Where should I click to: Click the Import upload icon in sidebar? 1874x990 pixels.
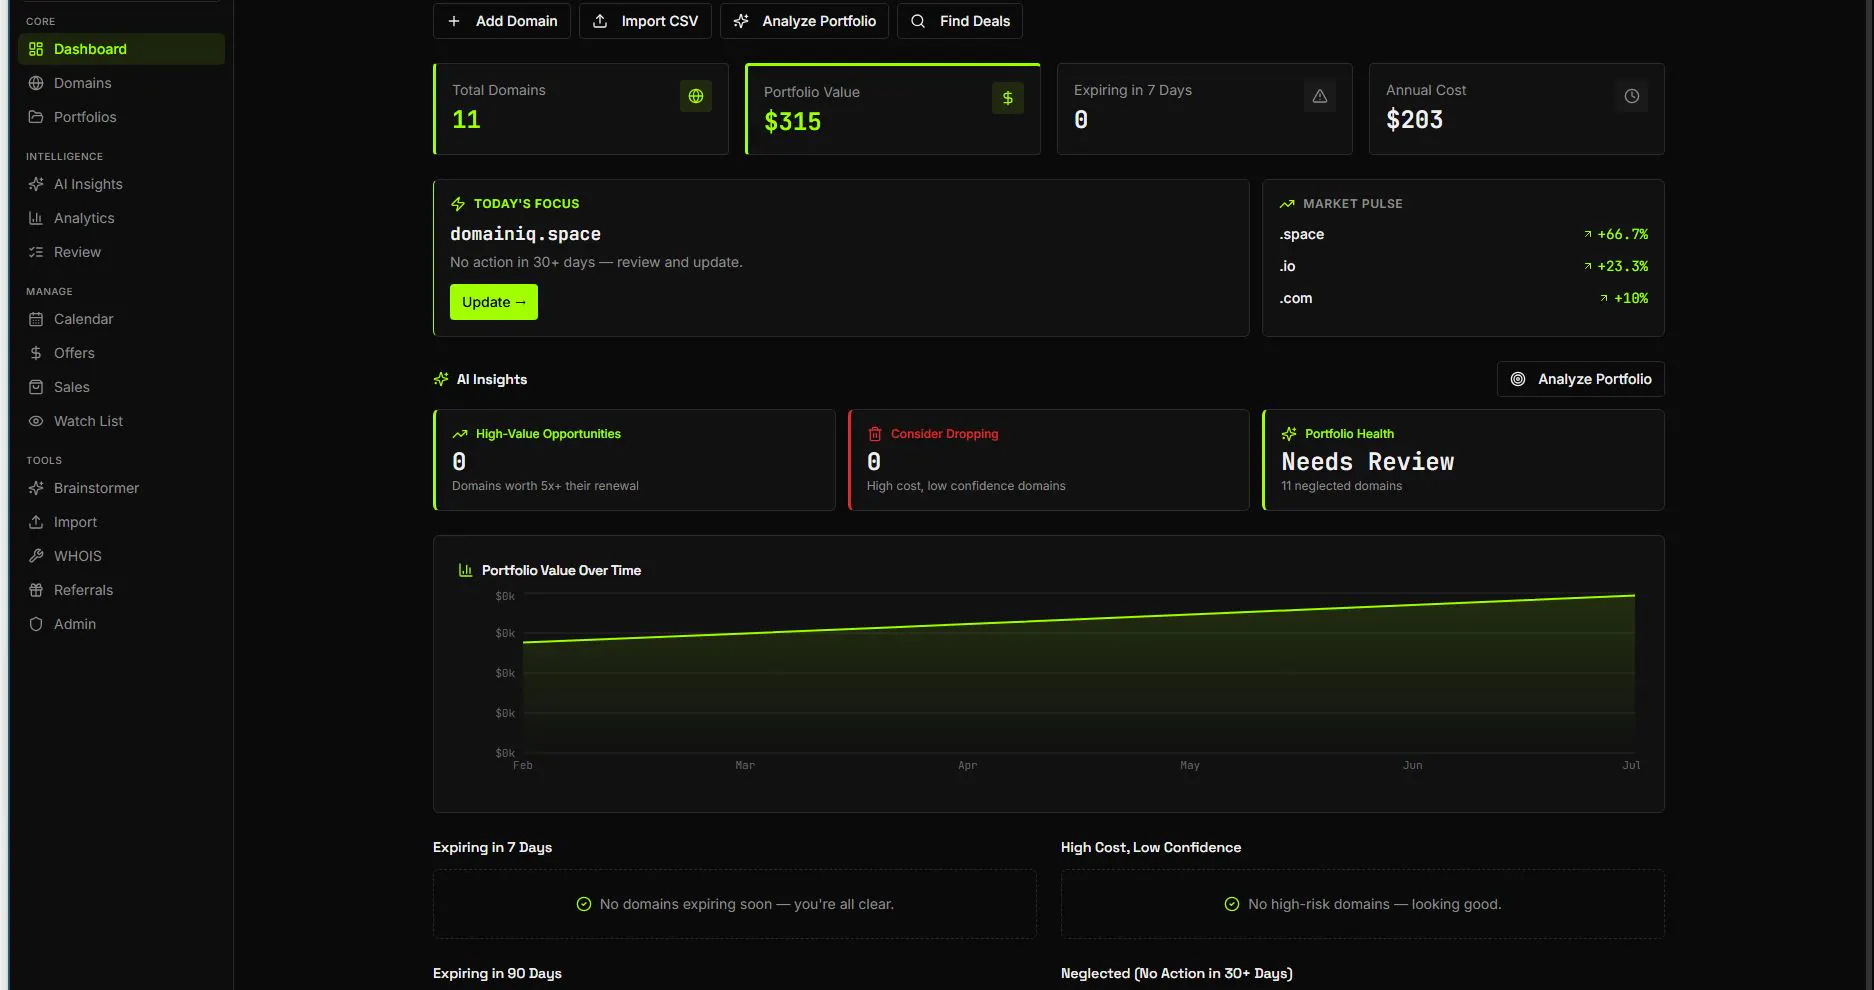(x=36, y=522)
